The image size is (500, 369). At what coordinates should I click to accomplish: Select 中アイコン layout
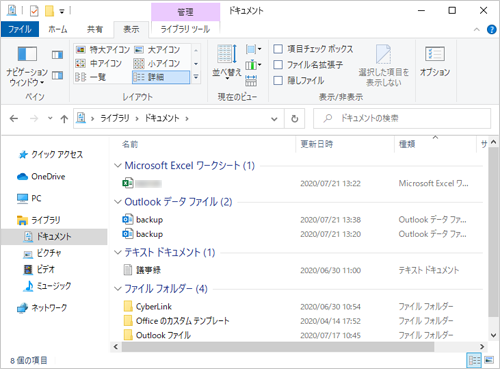click(99, 63)
